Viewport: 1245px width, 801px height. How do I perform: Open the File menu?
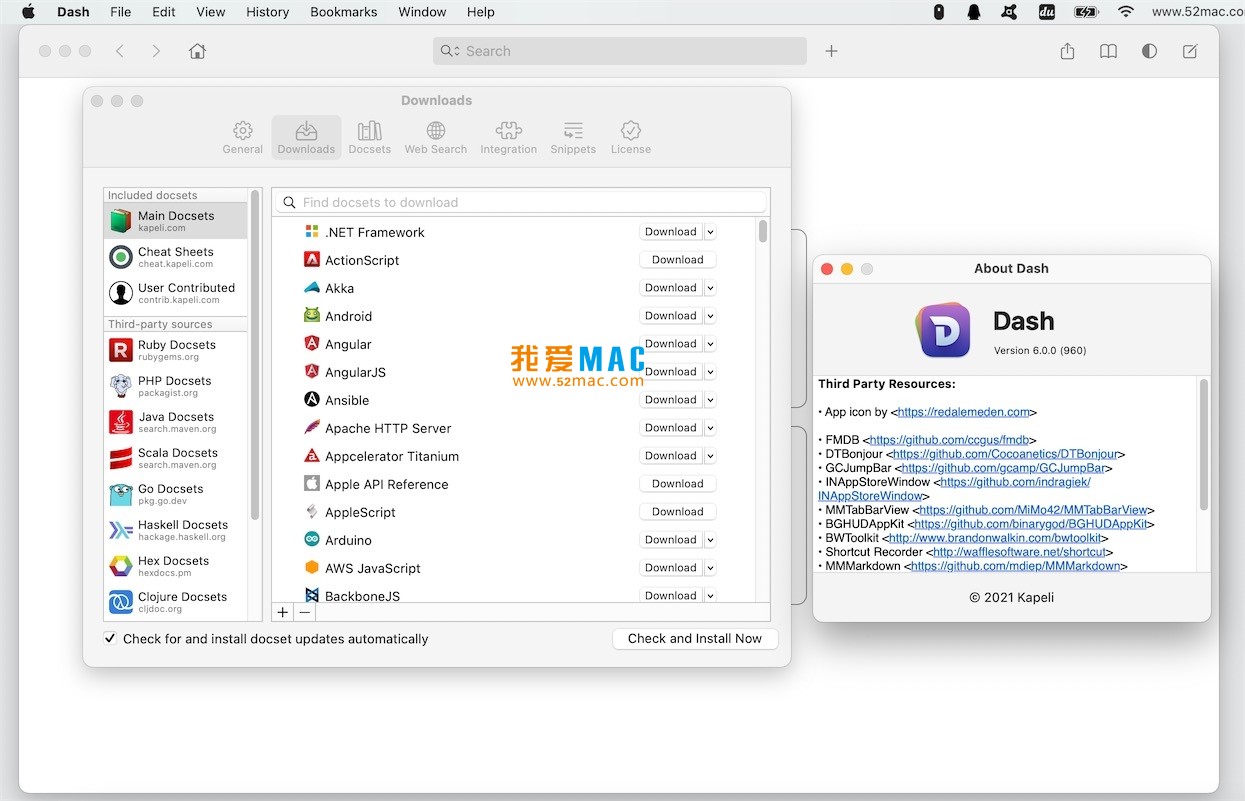[120, 12]
